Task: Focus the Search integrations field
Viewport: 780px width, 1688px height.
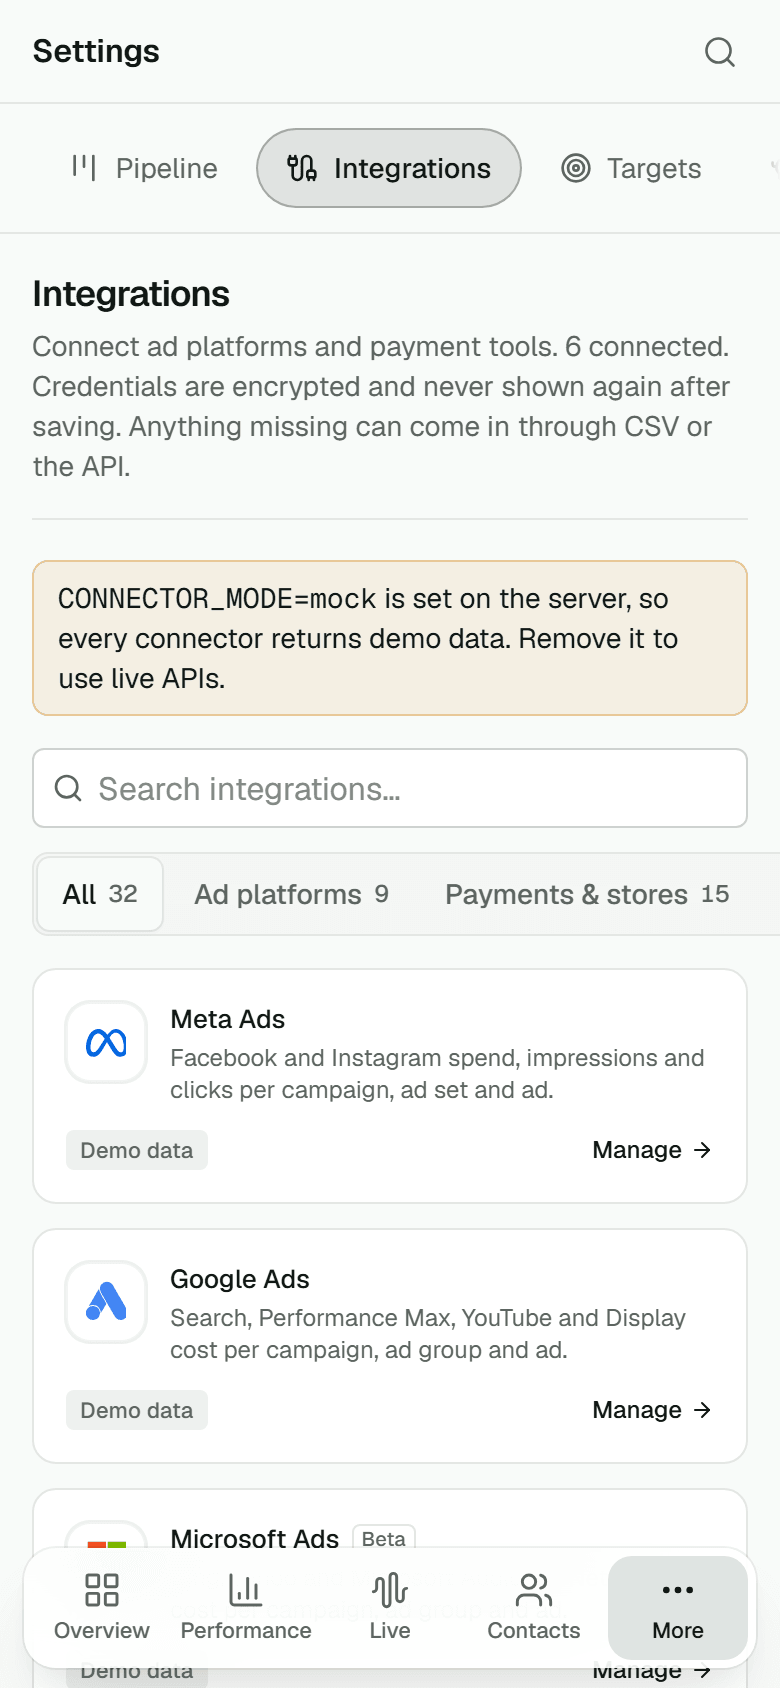Action: coord(390,788)
